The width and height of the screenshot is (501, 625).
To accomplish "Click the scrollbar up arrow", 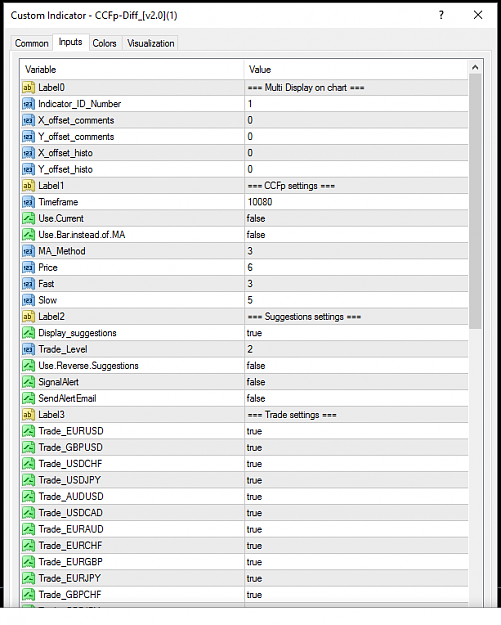I will [x=475, y=68].
